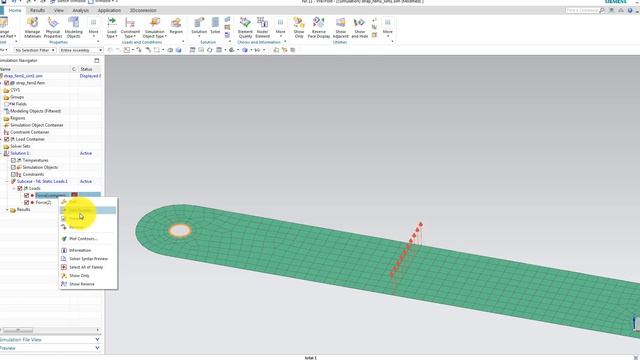
Task: Toggle the Load Container checkbox
Action: point(7,139)
